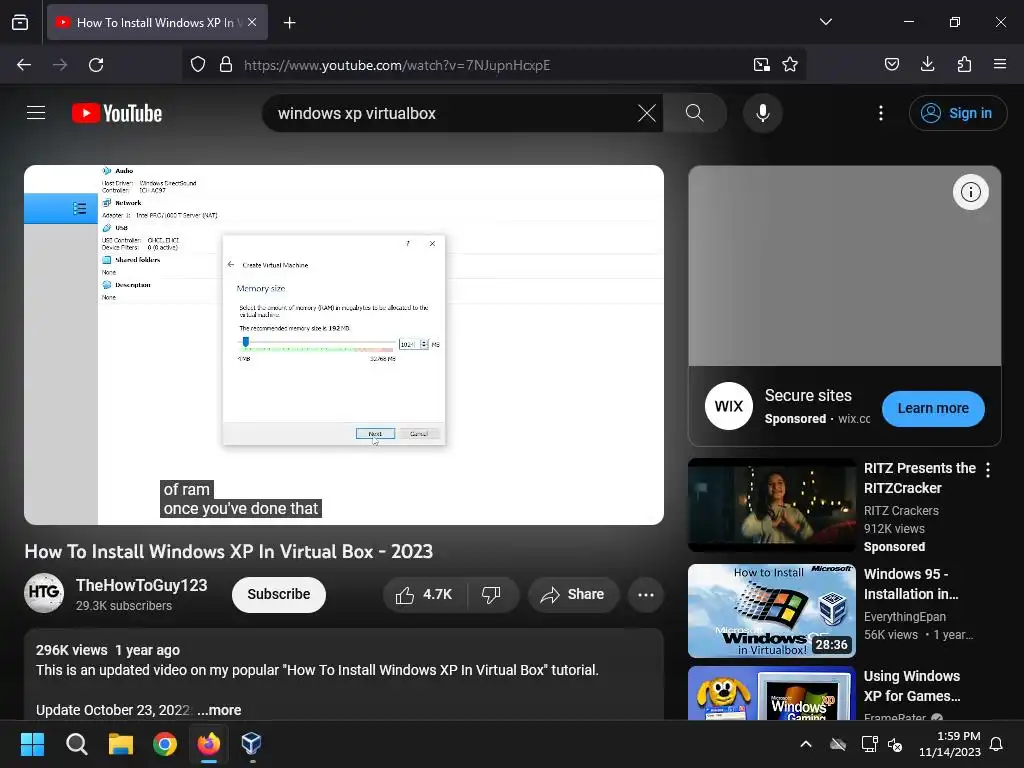This screenshot has height=768, width=1024.
Task: Expand the description with '...more'
Action: [219, 710]
